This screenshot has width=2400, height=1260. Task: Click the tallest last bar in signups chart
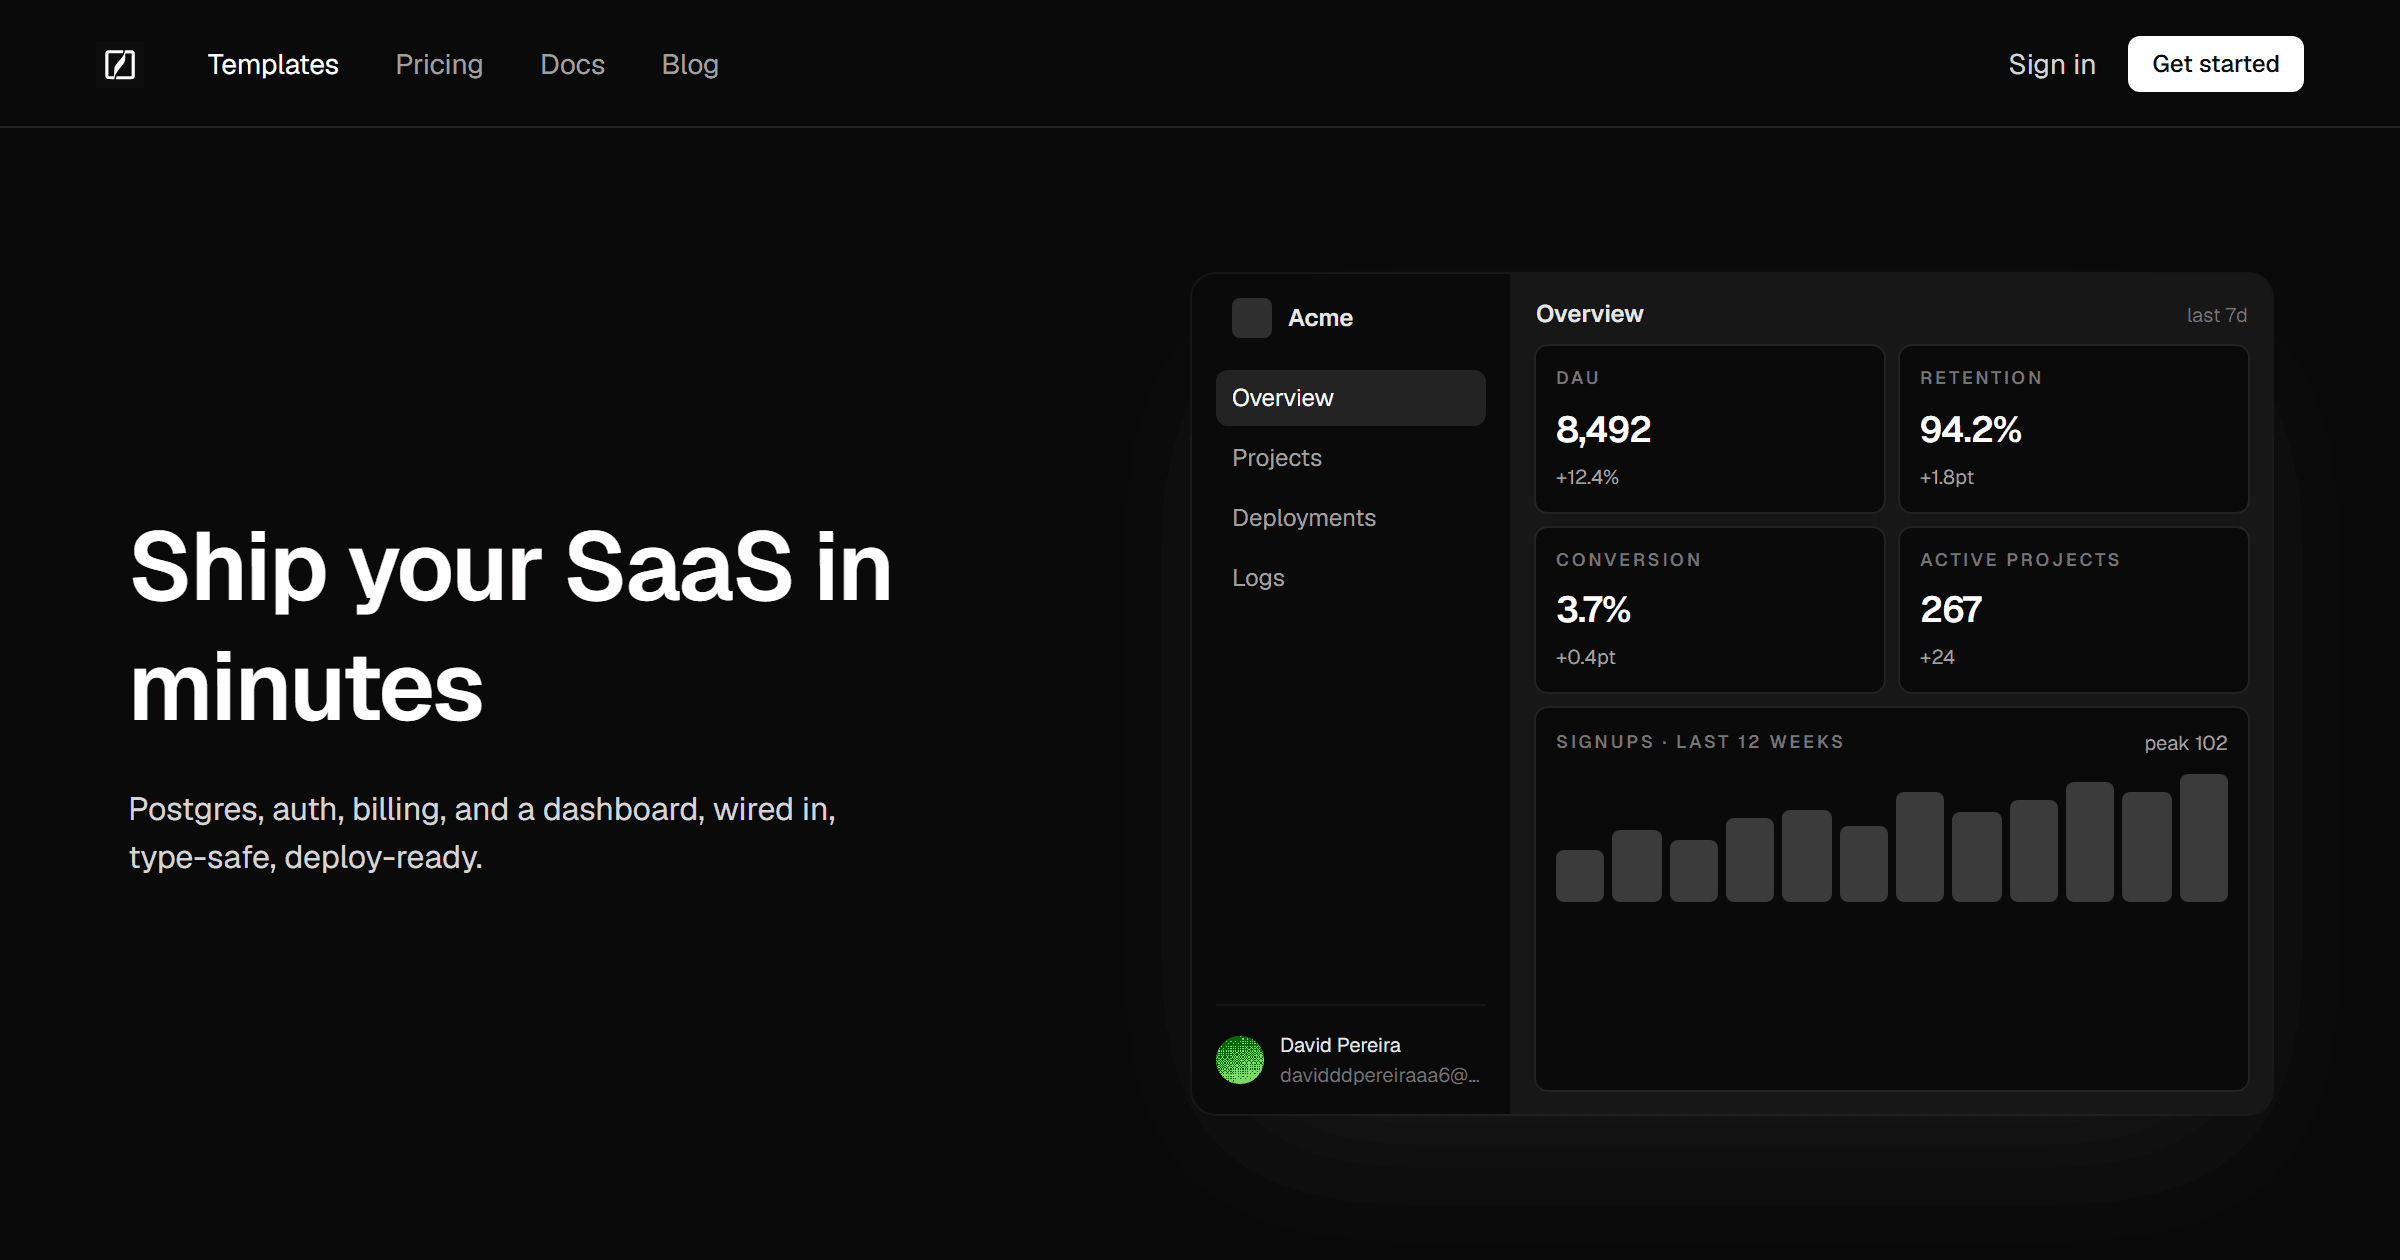click(2203, 838)
